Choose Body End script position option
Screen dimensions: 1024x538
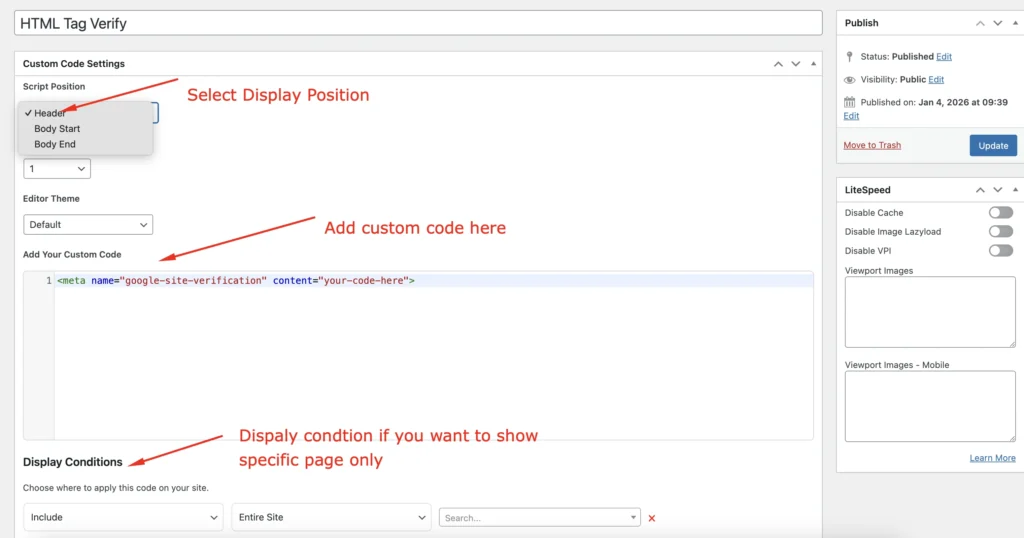[x=55, y=144]
